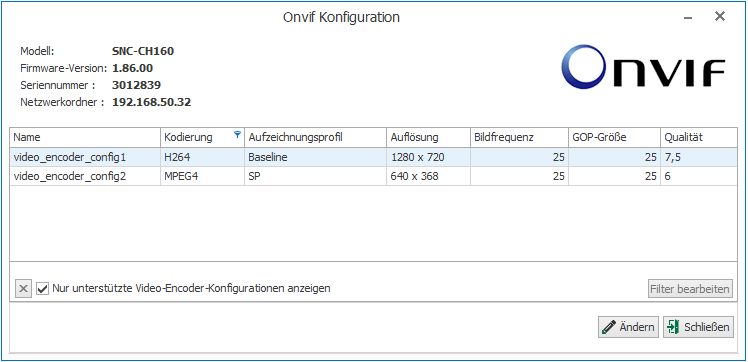Click the IP address 192.168.50.32
This screenshot has width=748, height=362.
click(x=152, y=102)
